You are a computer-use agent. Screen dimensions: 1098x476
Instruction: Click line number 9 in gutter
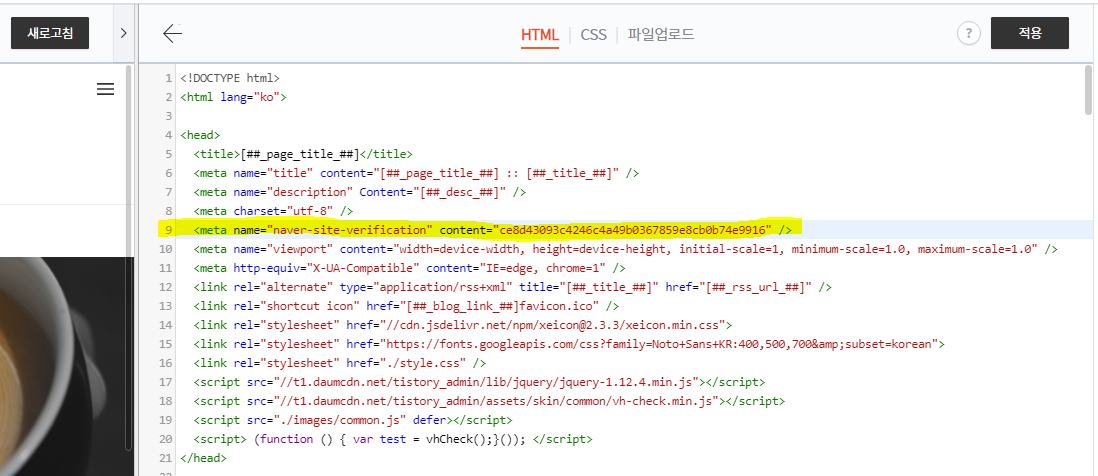(x=168, y=230)
